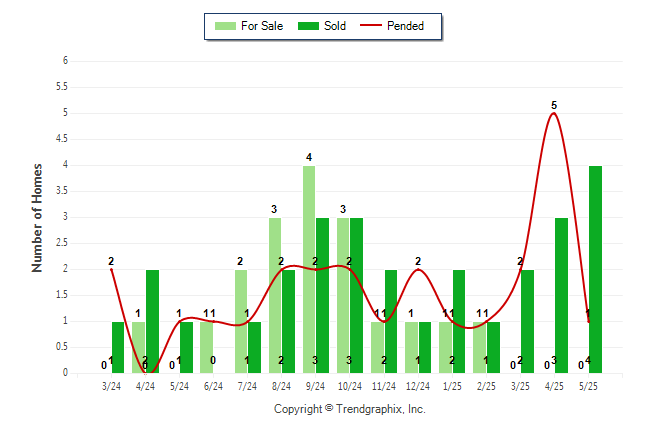Click the 9/24 For Sale bar

click(x=309, y=270)
